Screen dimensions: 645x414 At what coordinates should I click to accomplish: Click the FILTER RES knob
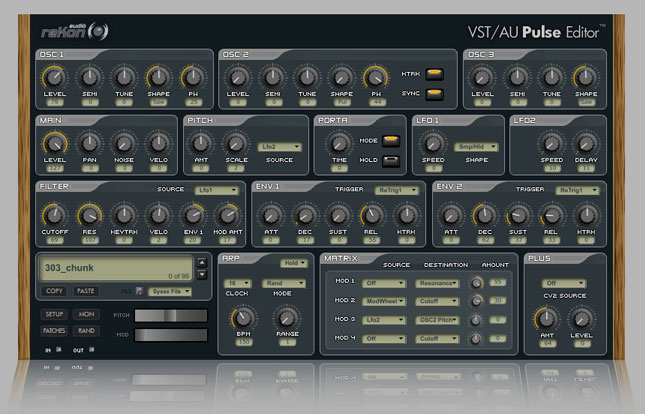click(x=89, y=215)
